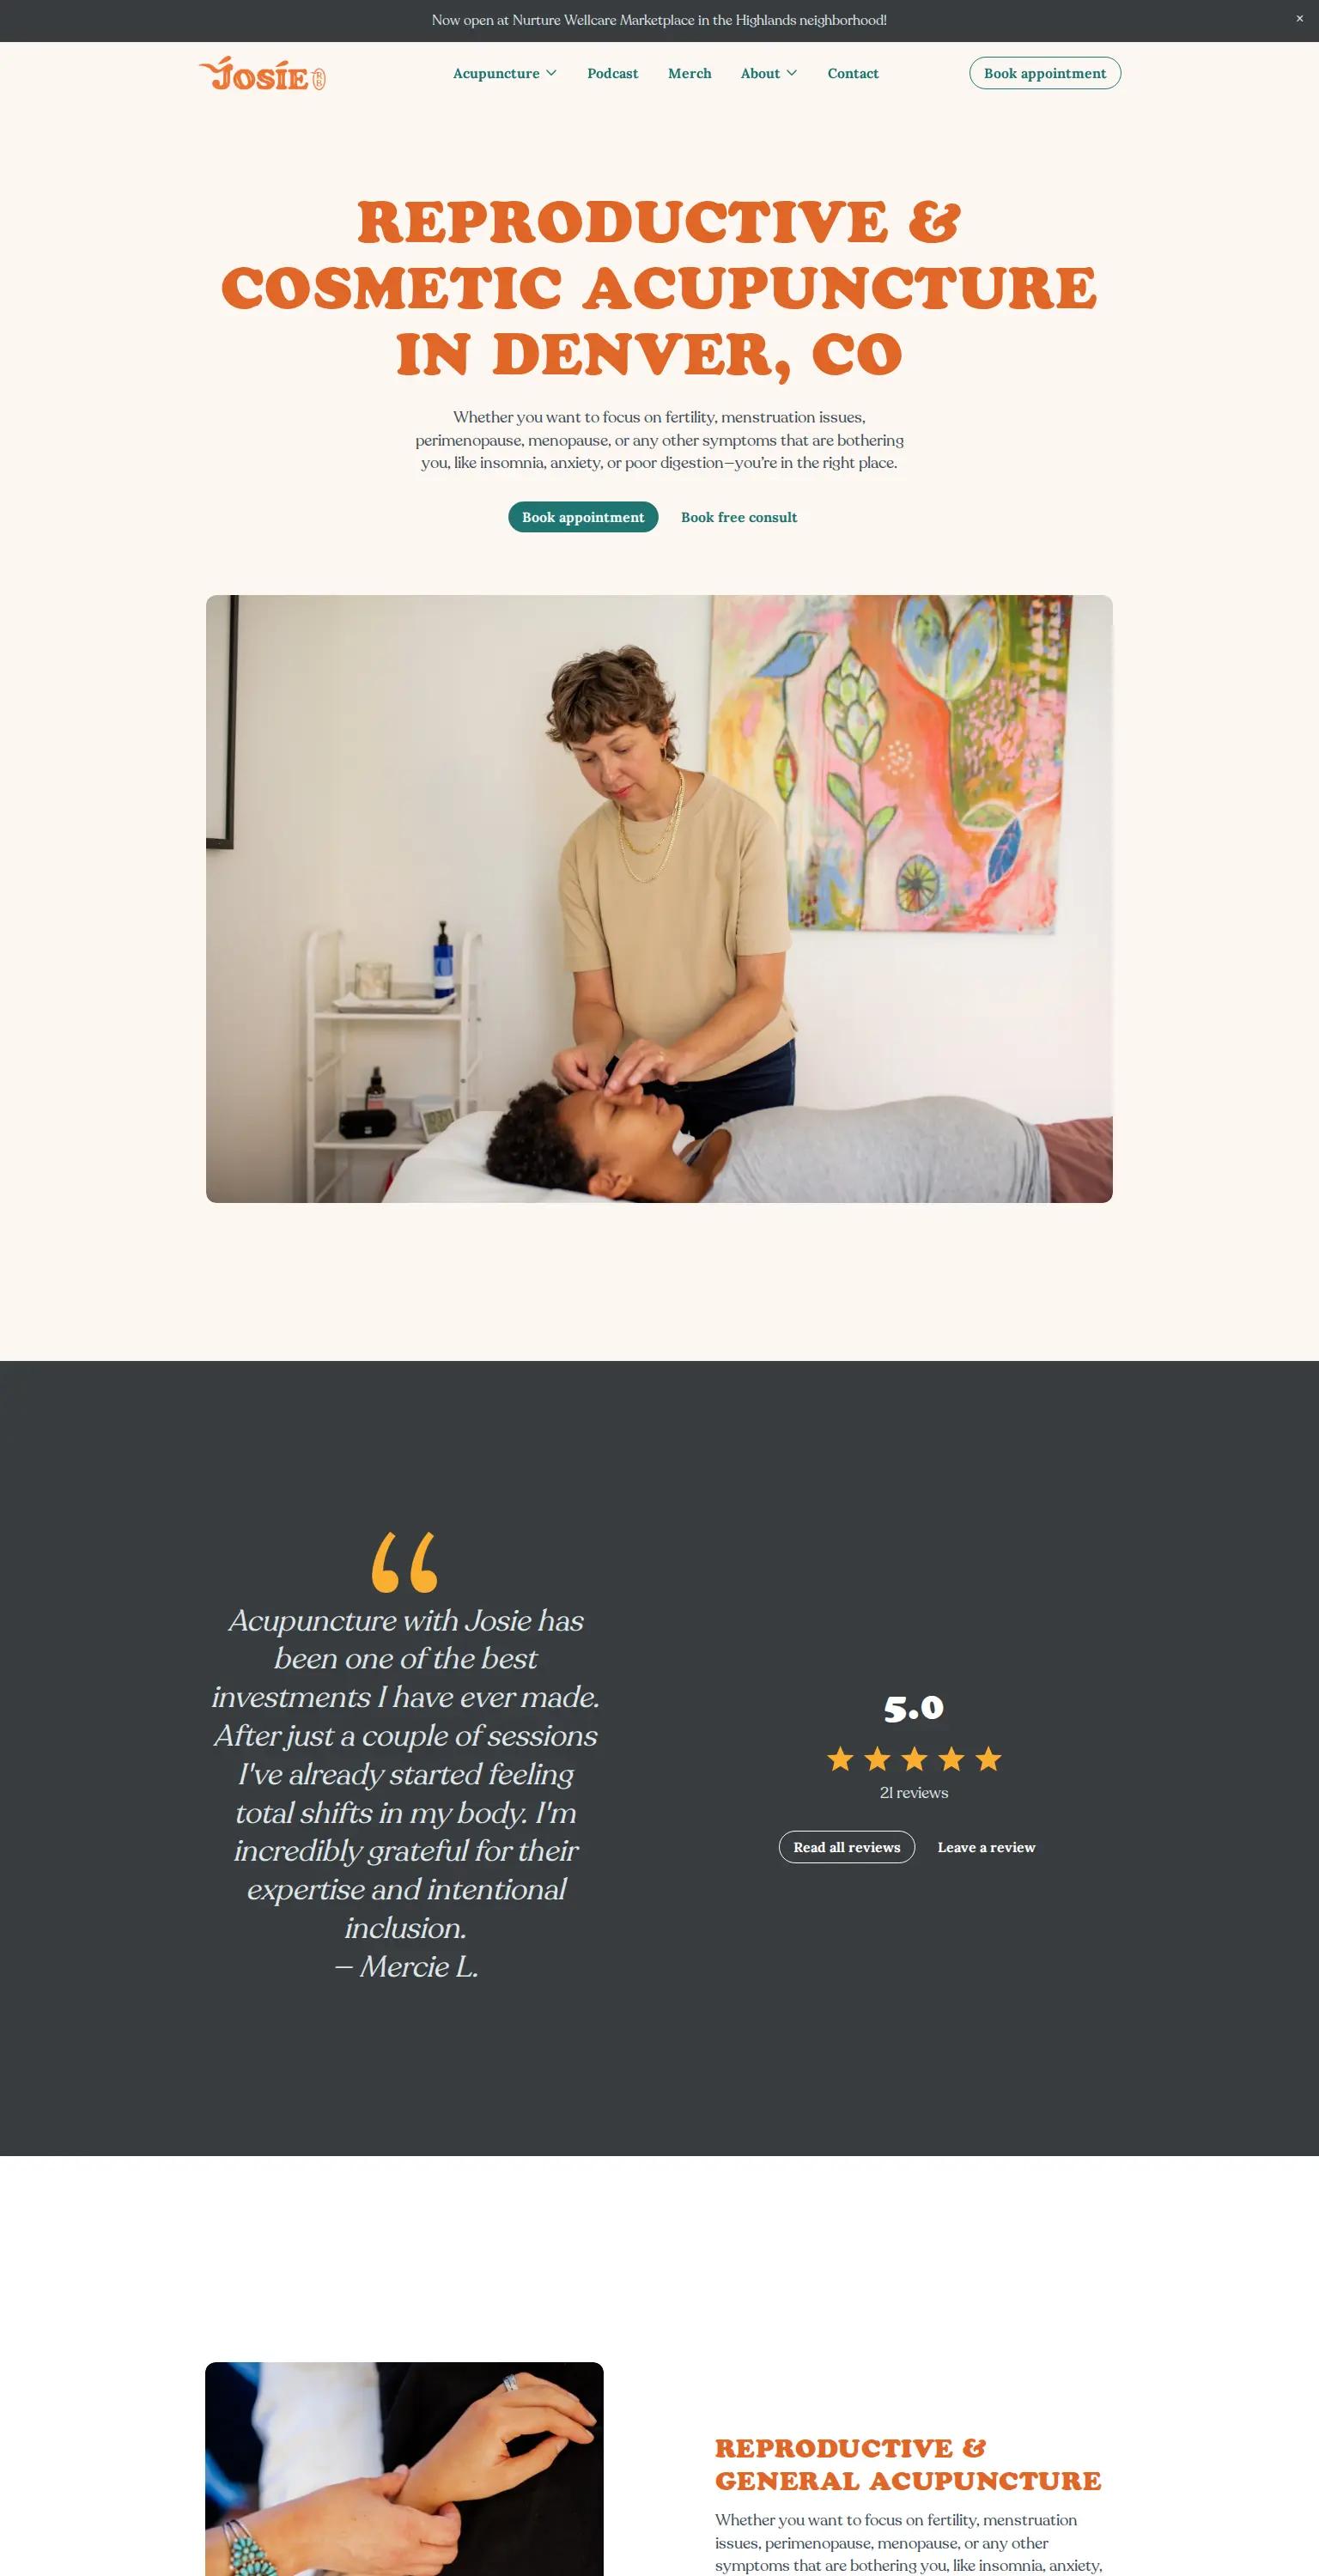Expand the About menu chevron
This screenshot has width=1319, height=2576.
pyautogui.click(x=792, y=73)
